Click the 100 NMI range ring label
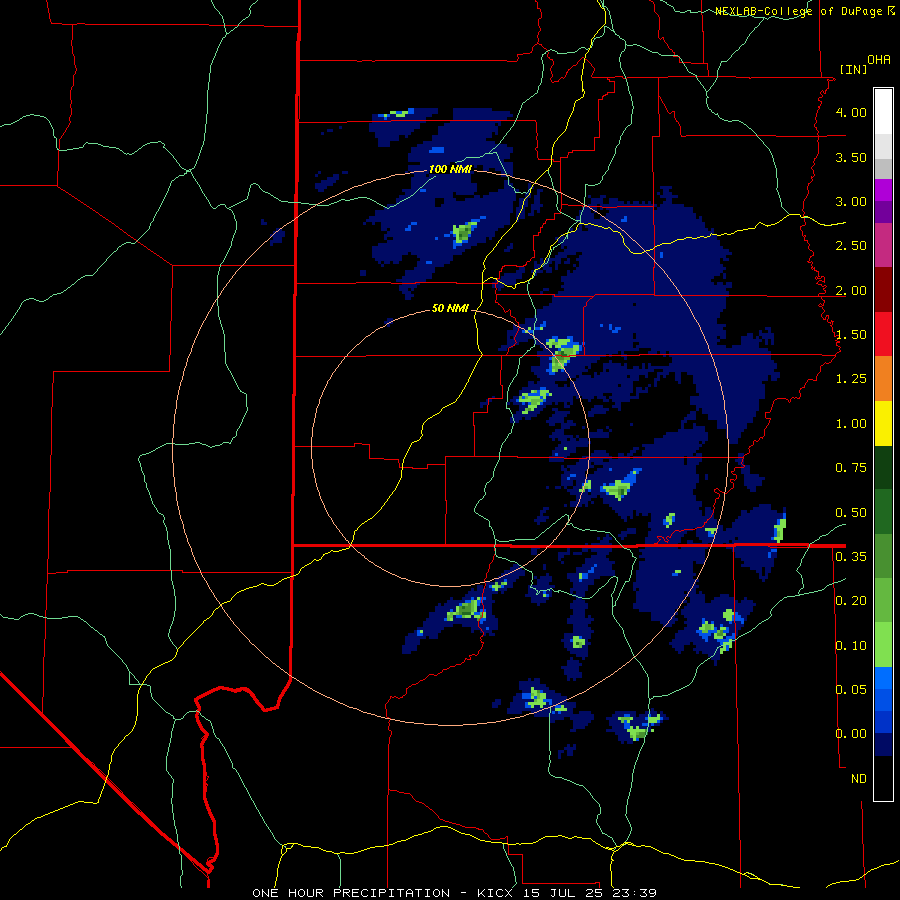The height and width of the screenshot is (900, 900). pyautogui.click(x=450, y=169)
